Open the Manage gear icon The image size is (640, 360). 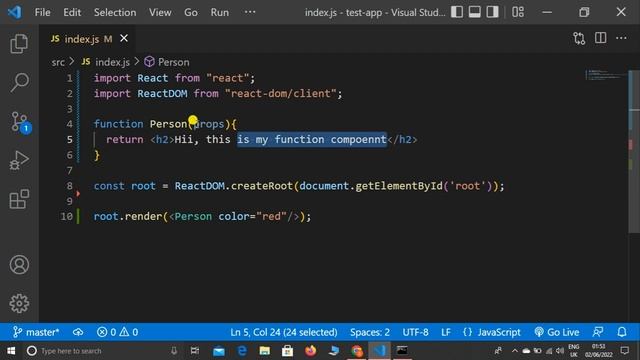tap(19, 303)
